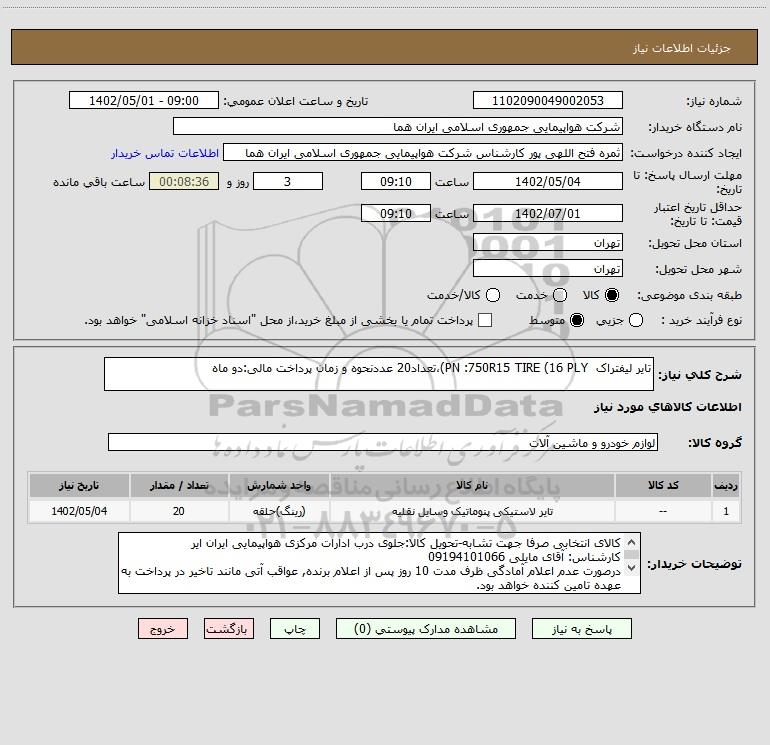This screenshot has width=770, height=745.
Task: Select the جزیی purchase type radio
Action: 635,320
